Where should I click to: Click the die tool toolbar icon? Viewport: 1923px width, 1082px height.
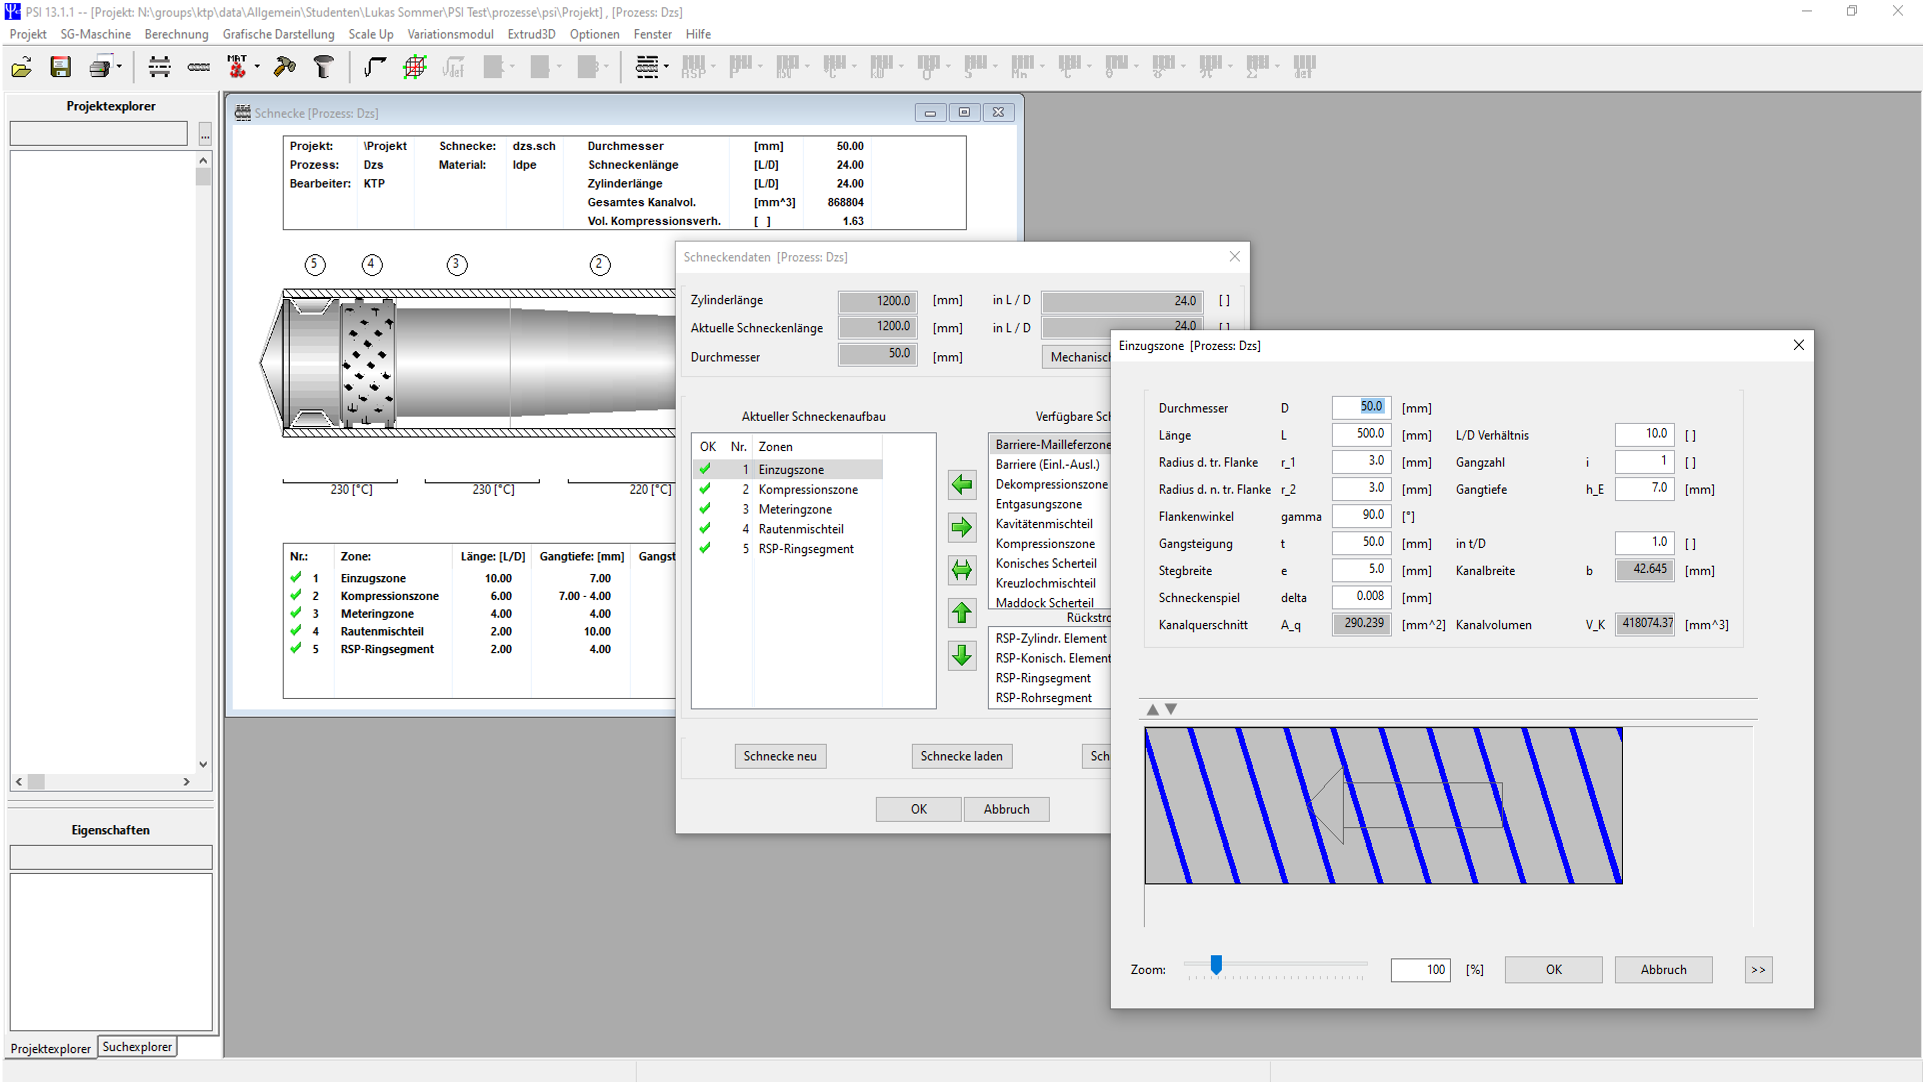click(x=323, y=67)
